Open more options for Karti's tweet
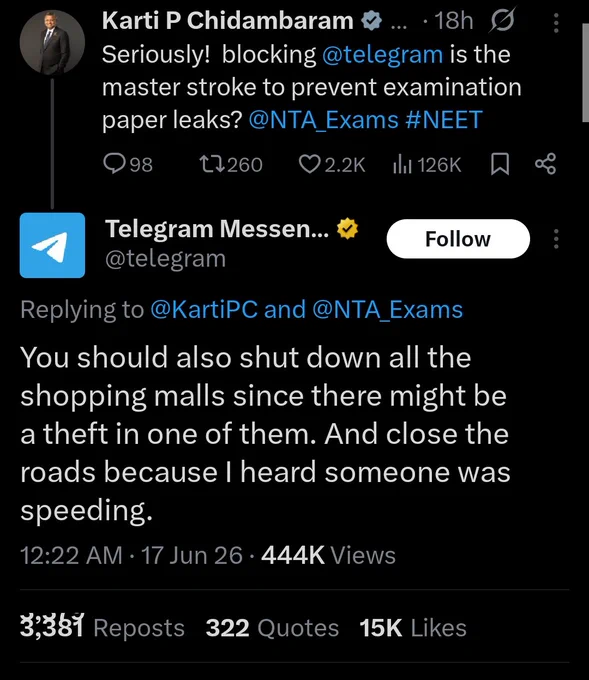 point(556,23)
